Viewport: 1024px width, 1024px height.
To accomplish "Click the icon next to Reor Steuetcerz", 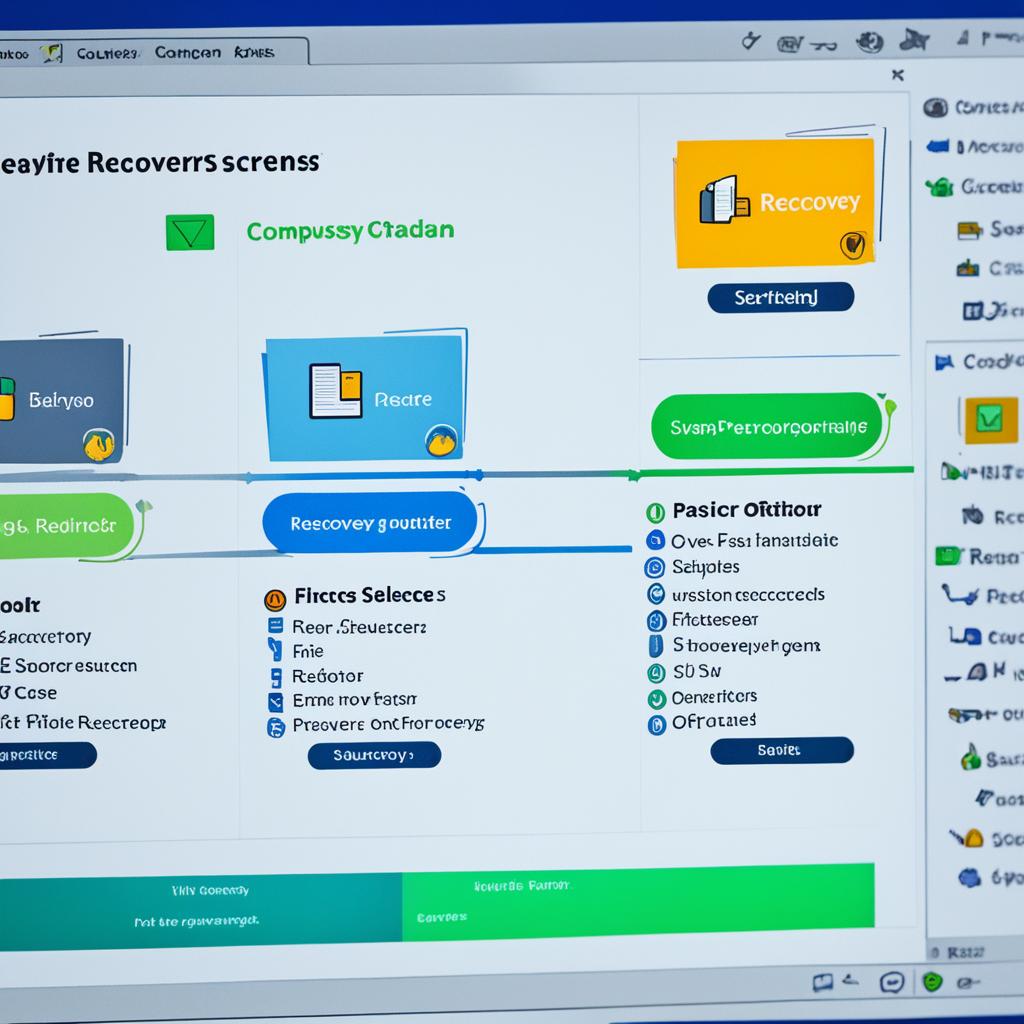I will 276,626.
